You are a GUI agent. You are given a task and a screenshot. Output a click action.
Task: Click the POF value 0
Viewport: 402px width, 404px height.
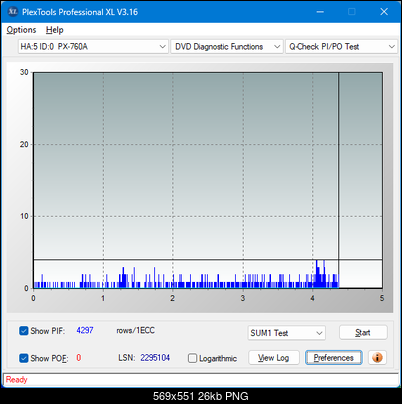pos(79,358)
